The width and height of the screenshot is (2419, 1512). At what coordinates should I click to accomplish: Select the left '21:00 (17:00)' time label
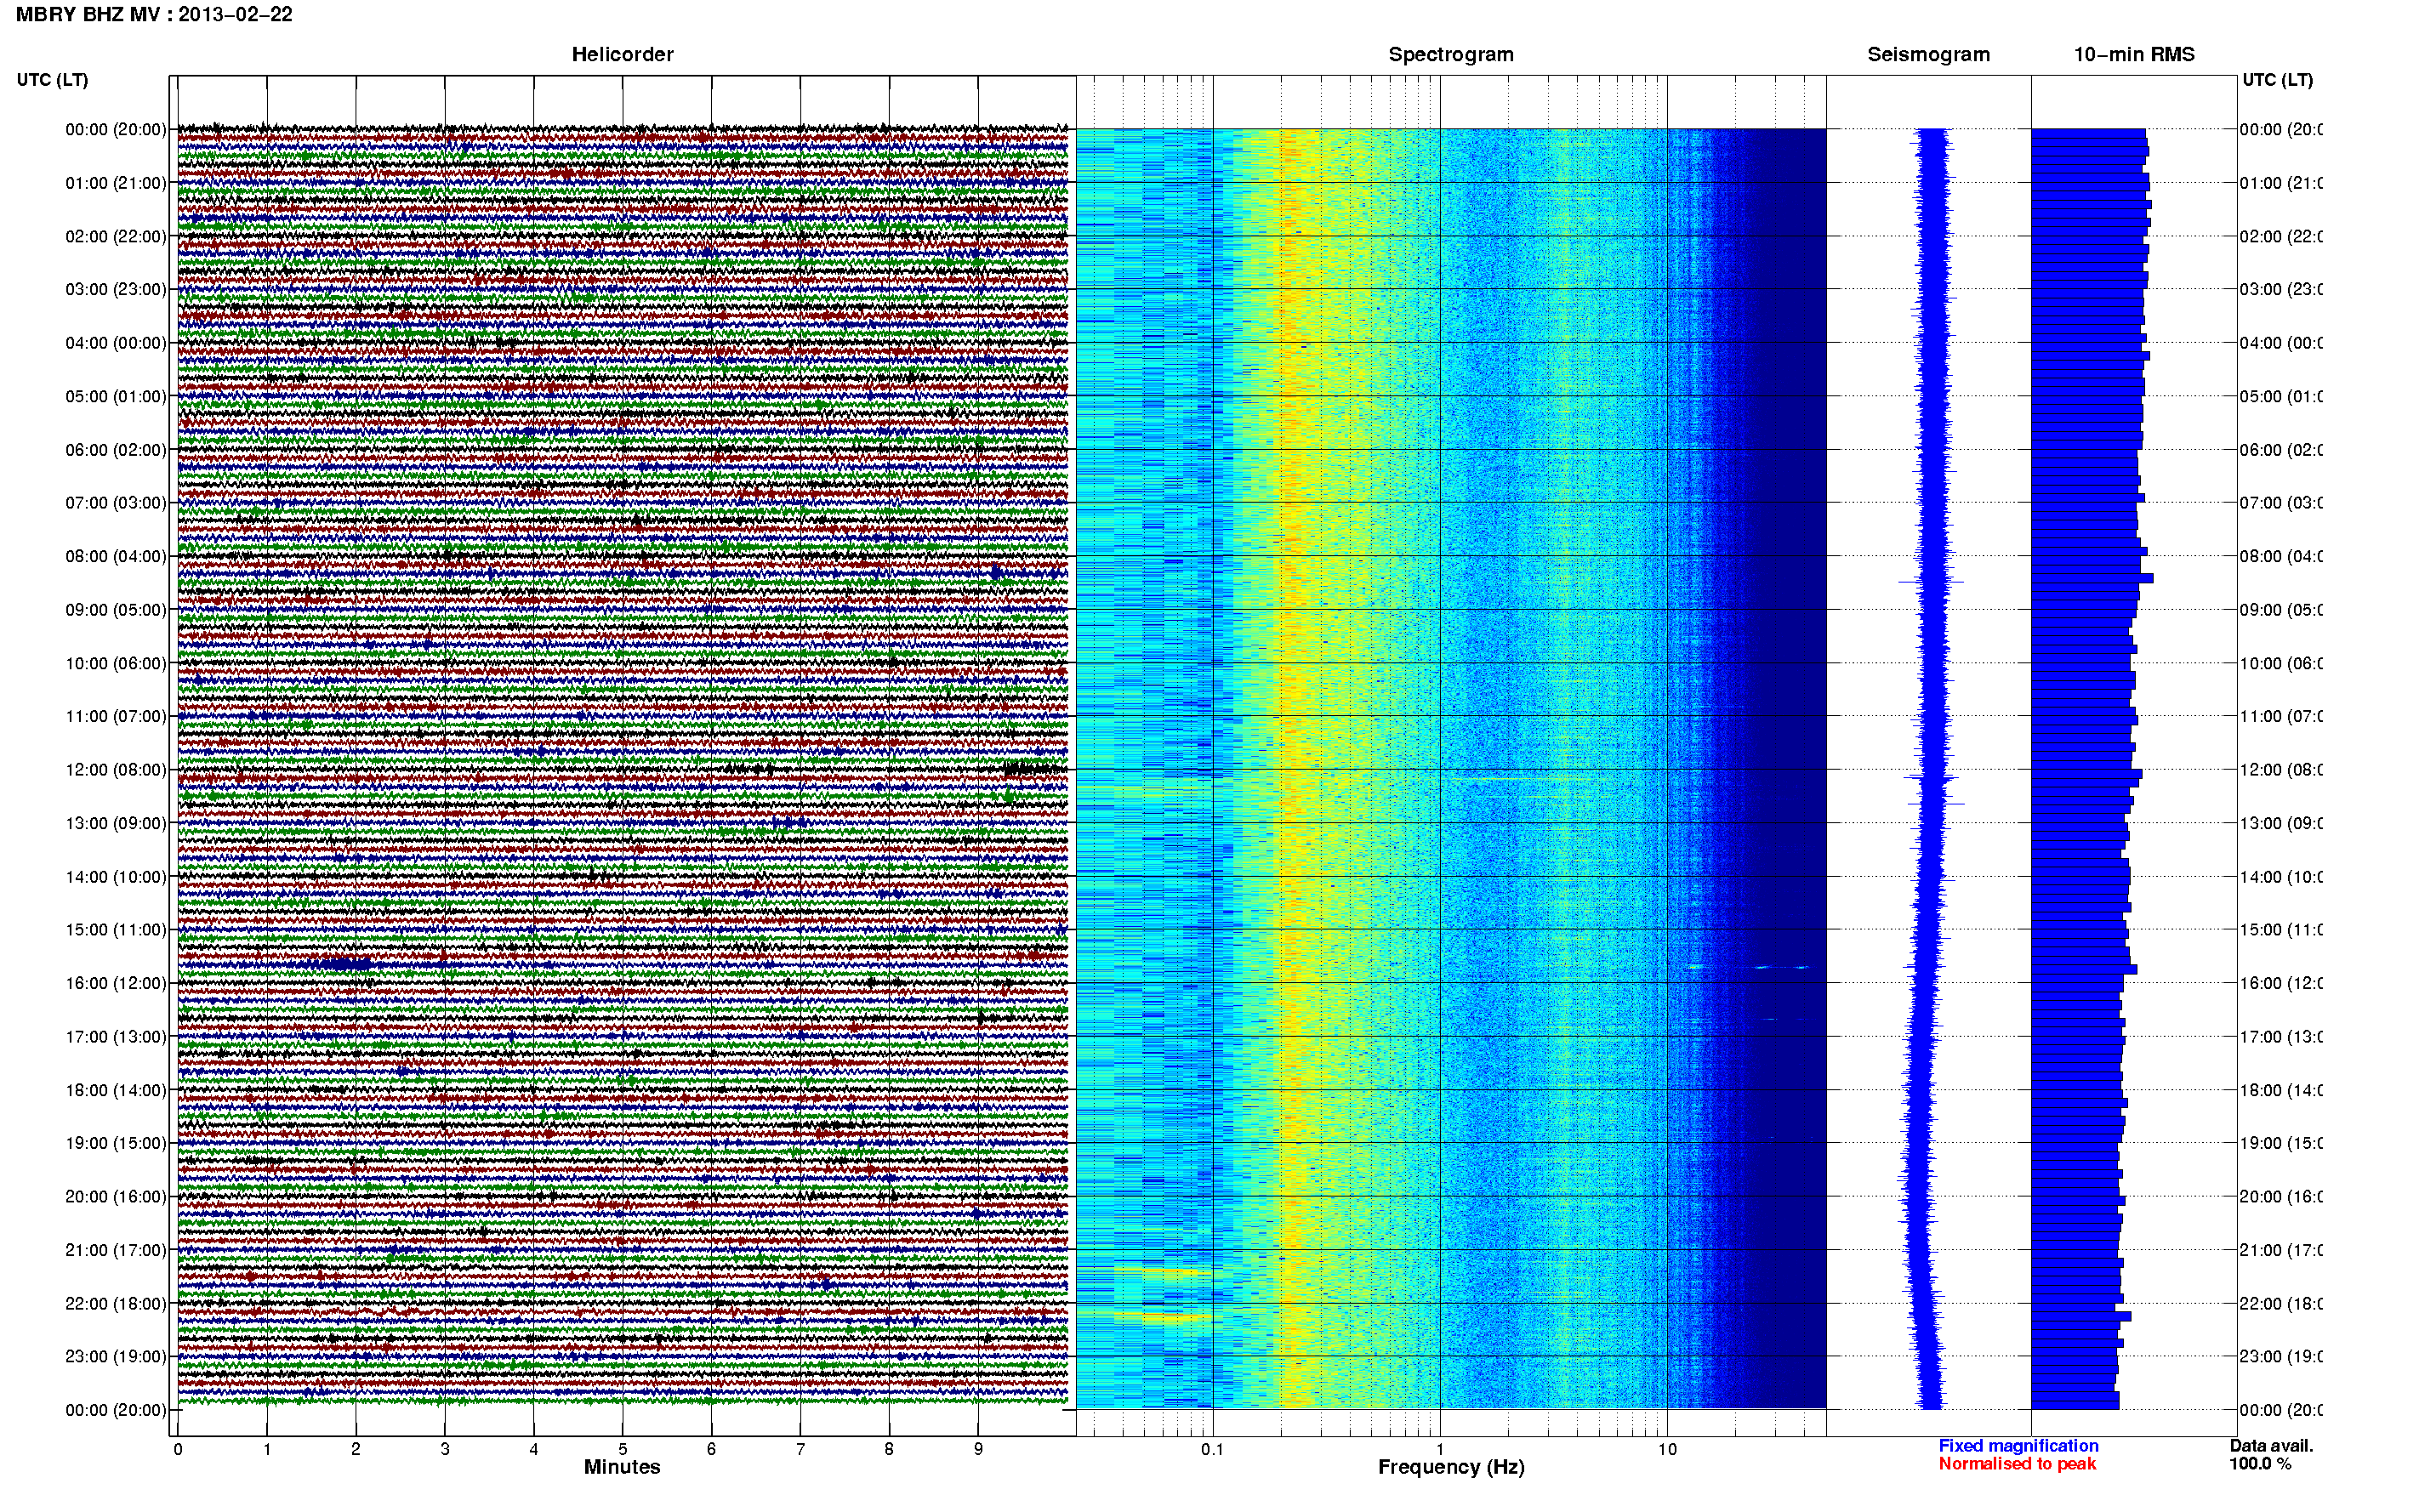[x=116, y=1250]
